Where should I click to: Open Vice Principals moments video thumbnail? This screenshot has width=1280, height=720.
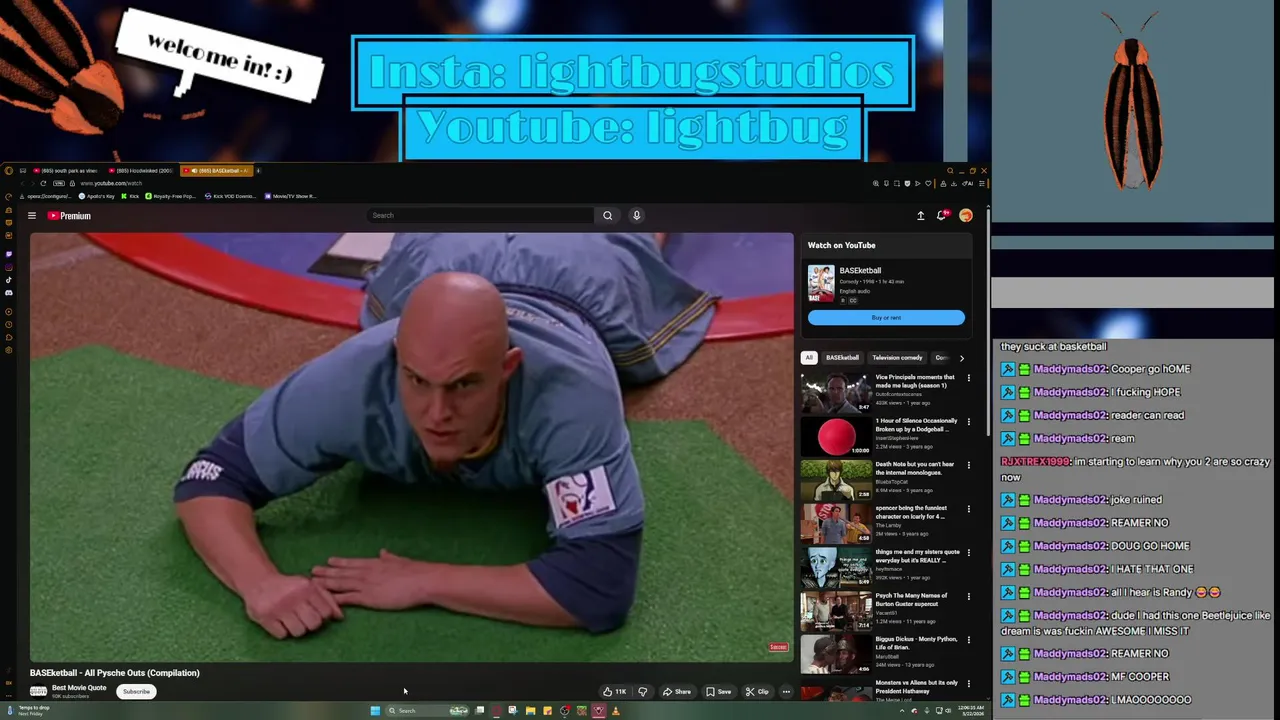836,393
